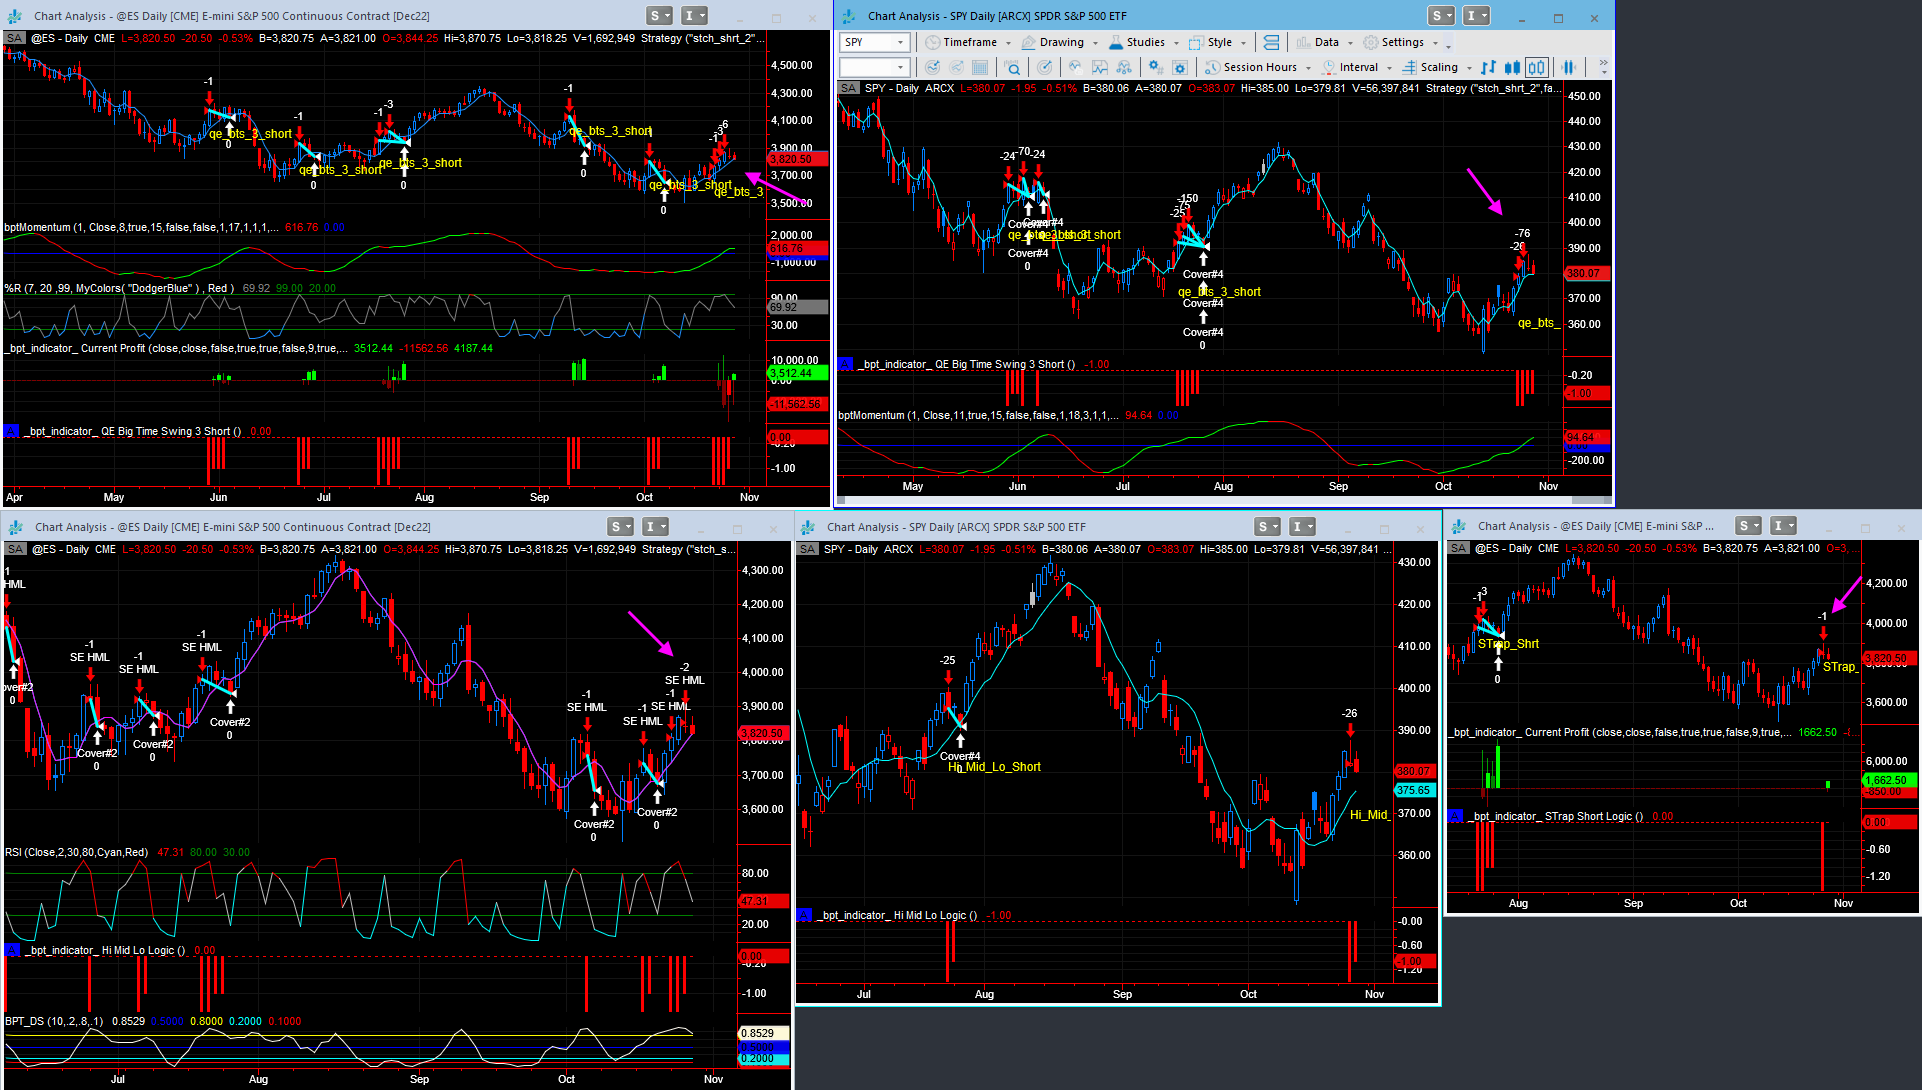Click blue indicator badge by Hi Mid Lo Logic, bottom-left chart

coord(12,950)
